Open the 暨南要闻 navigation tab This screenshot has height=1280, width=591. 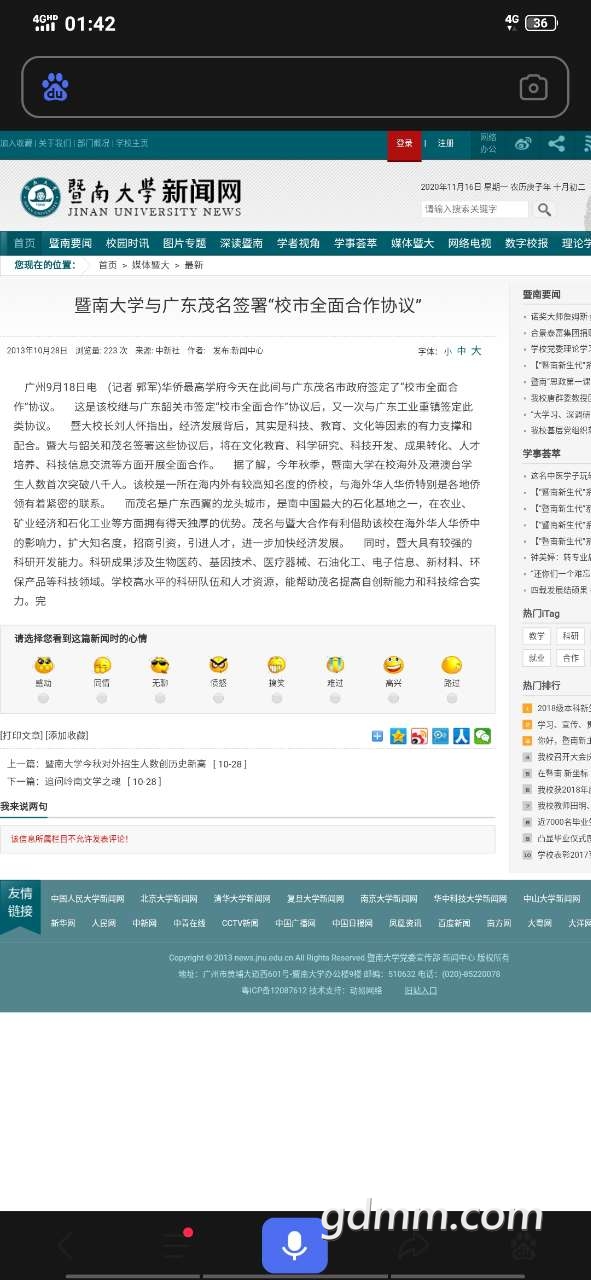click(70, 243)
